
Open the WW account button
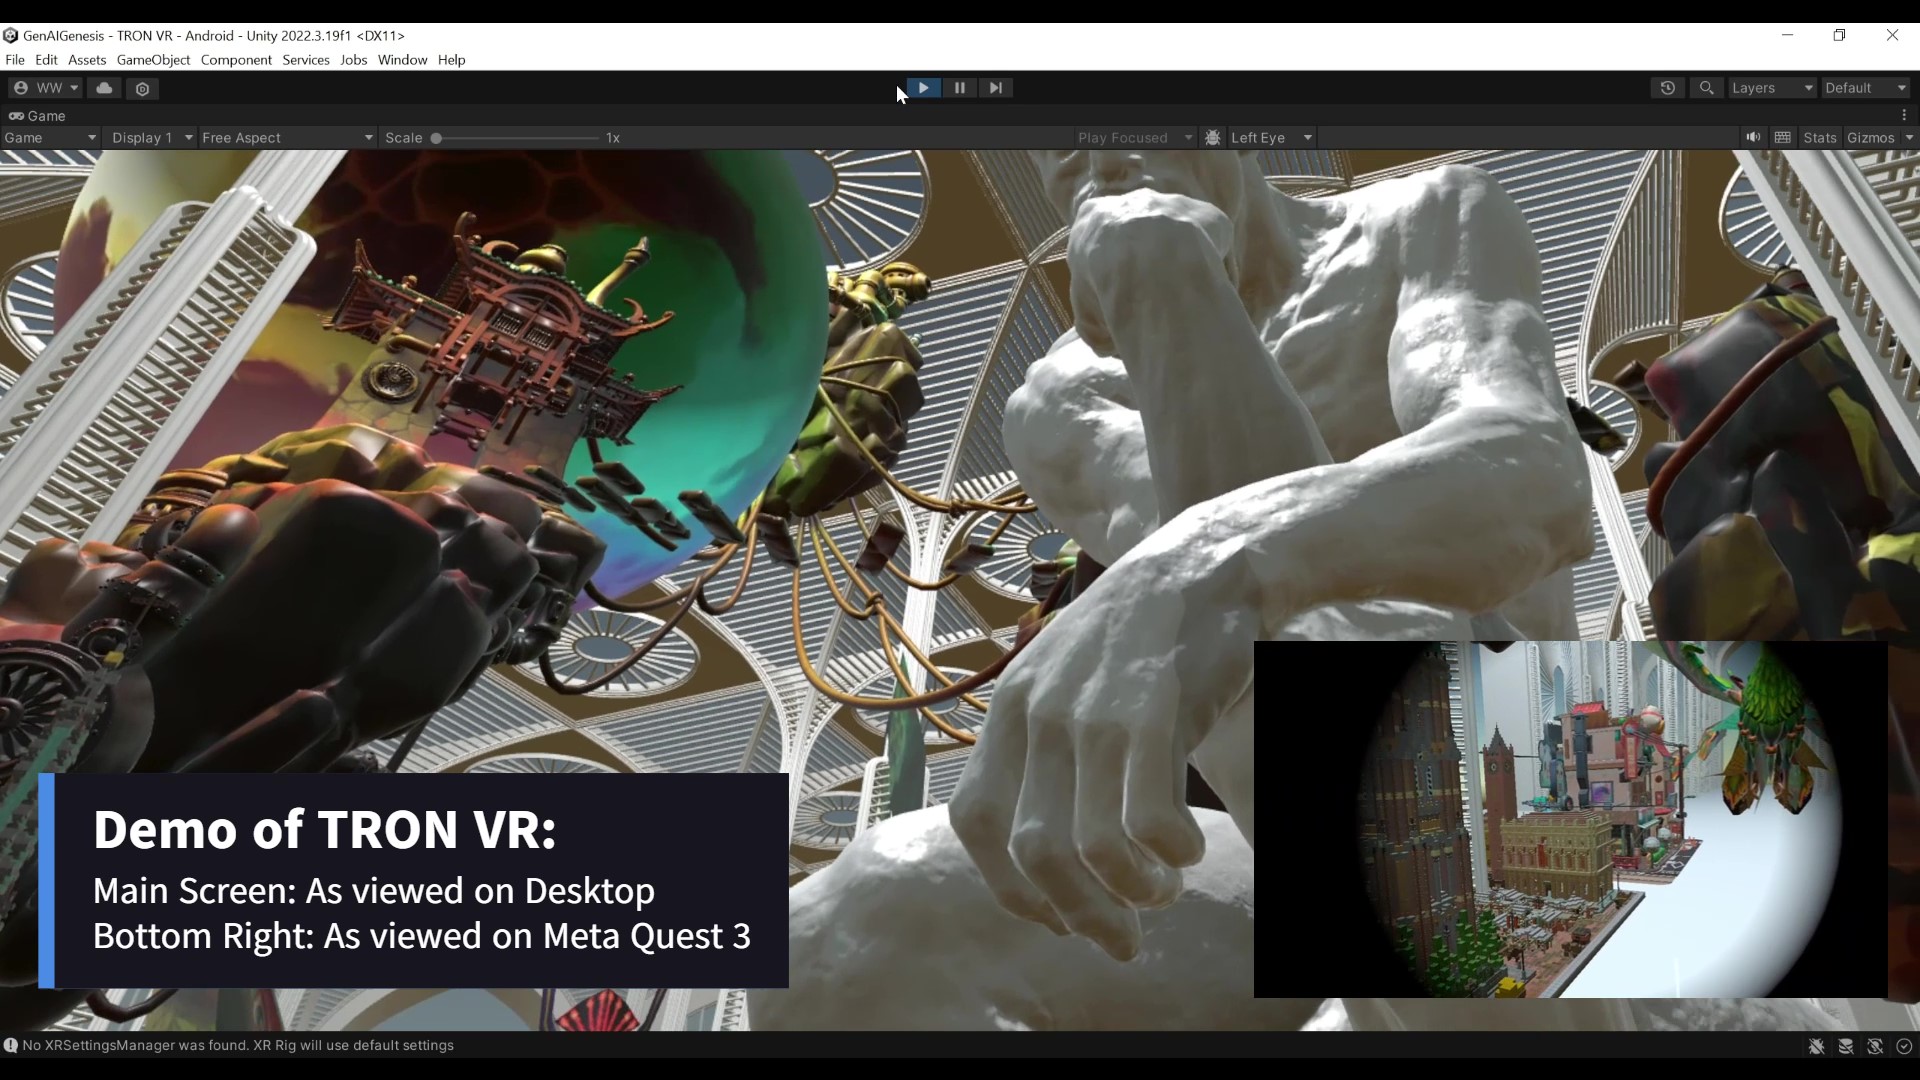(x=47, y=88)
